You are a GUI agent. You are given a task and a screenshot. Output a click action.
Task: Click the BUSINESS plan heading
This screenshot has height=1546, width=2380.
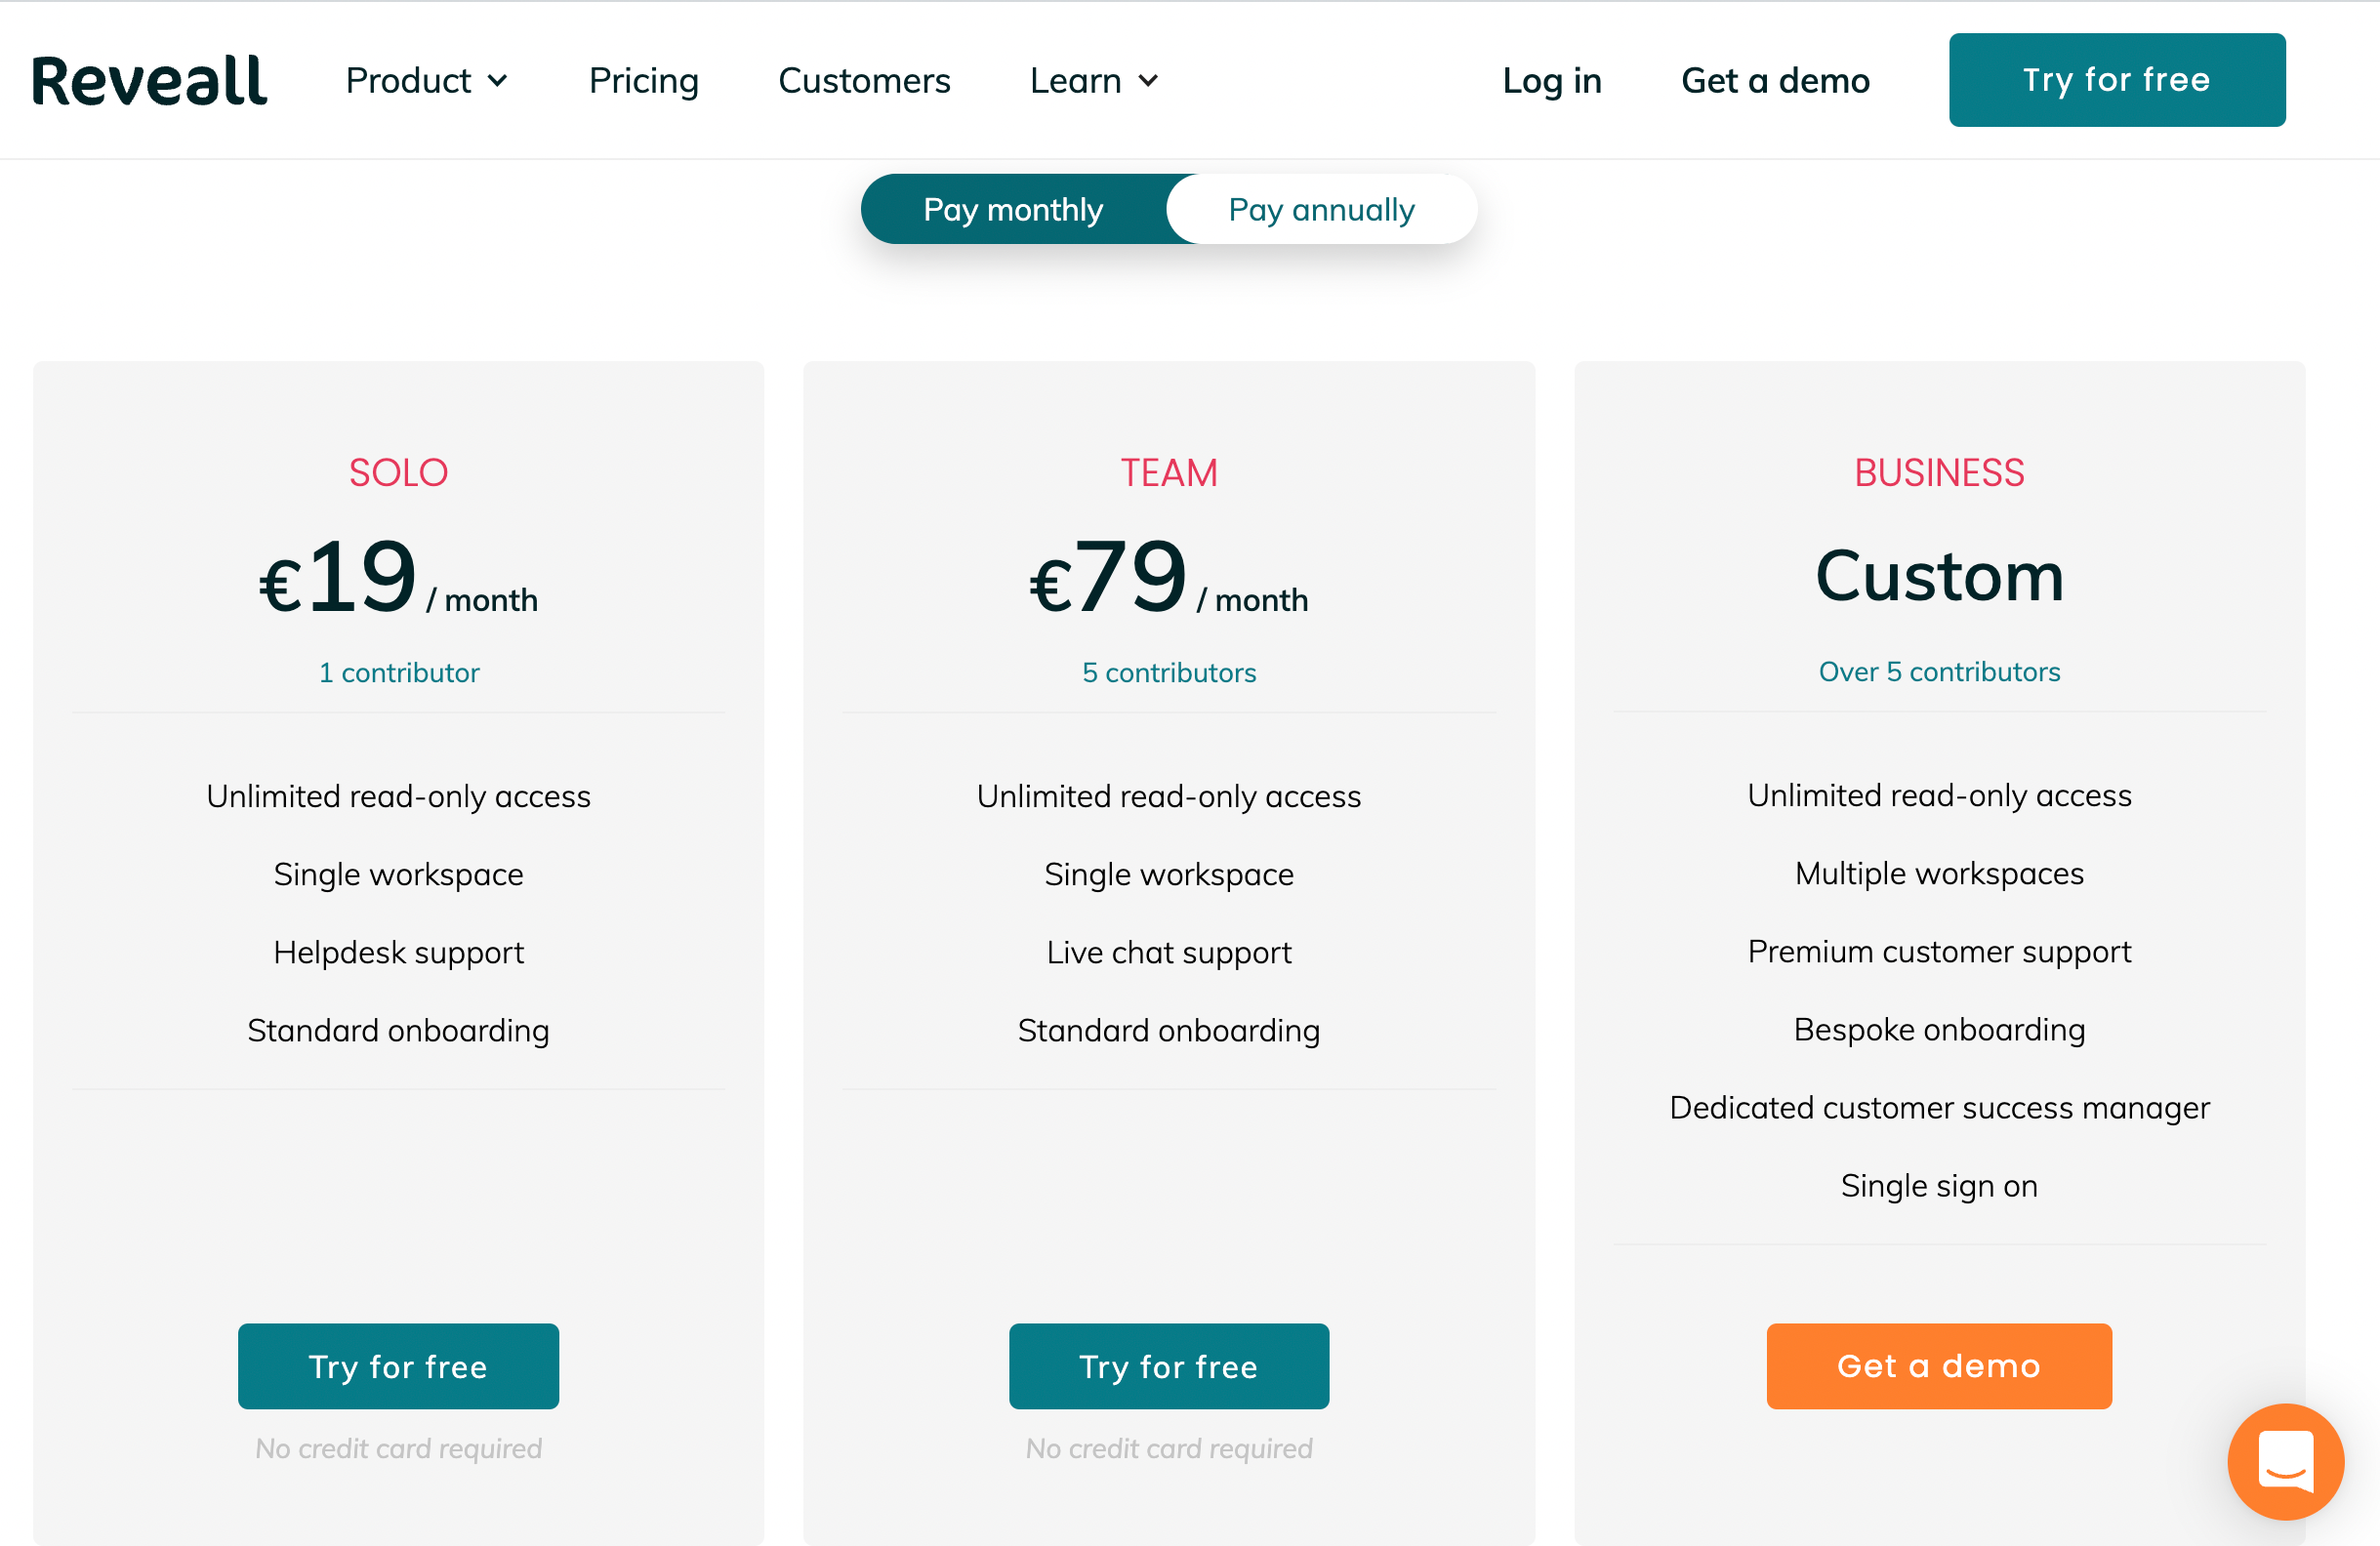(x=1939, y=472)
